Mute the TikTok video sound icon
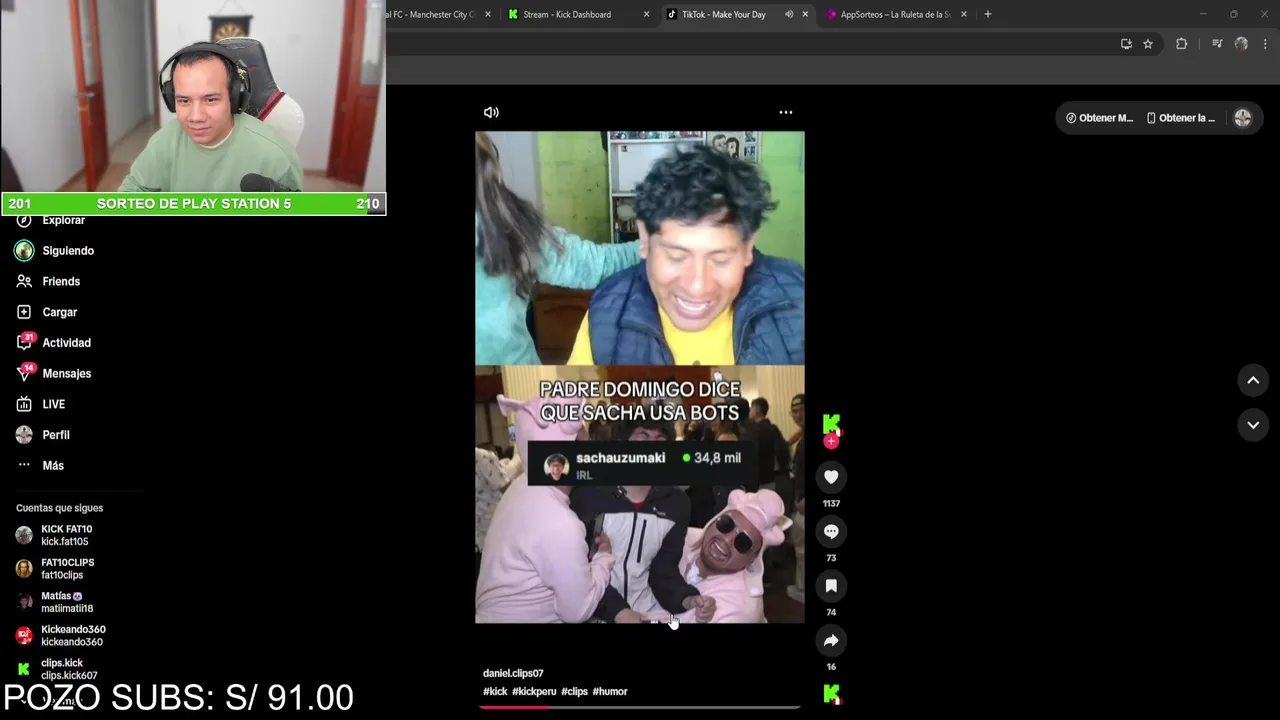 tap(491, 112)
